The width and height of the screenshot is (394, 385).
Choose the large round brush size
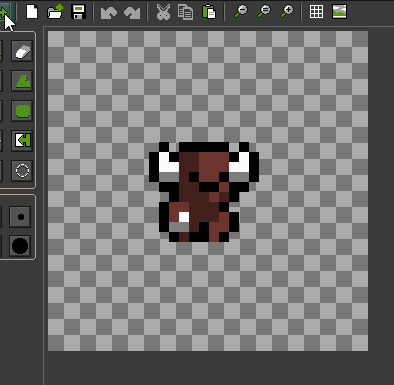[20, 246]
